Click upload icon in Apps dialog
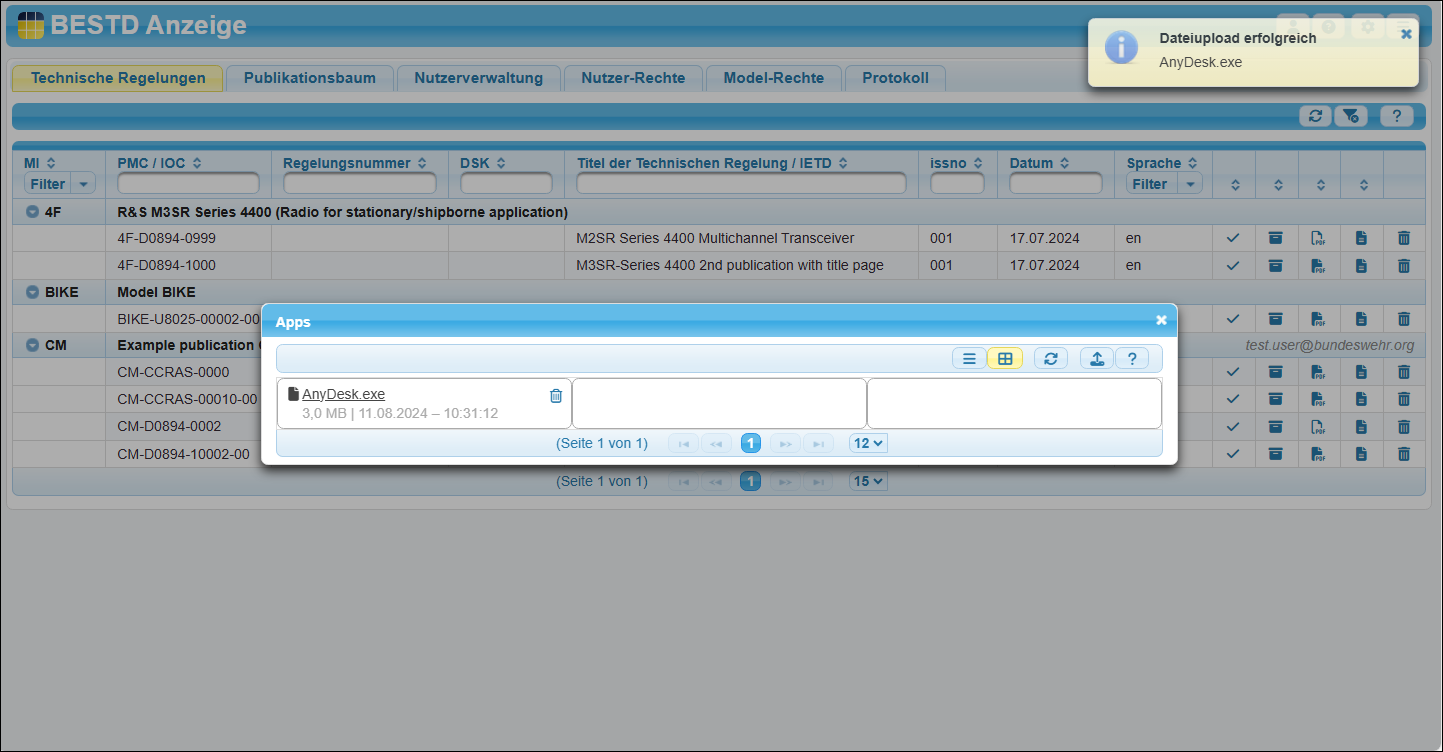1443x752 pixels. (1097, 359)
